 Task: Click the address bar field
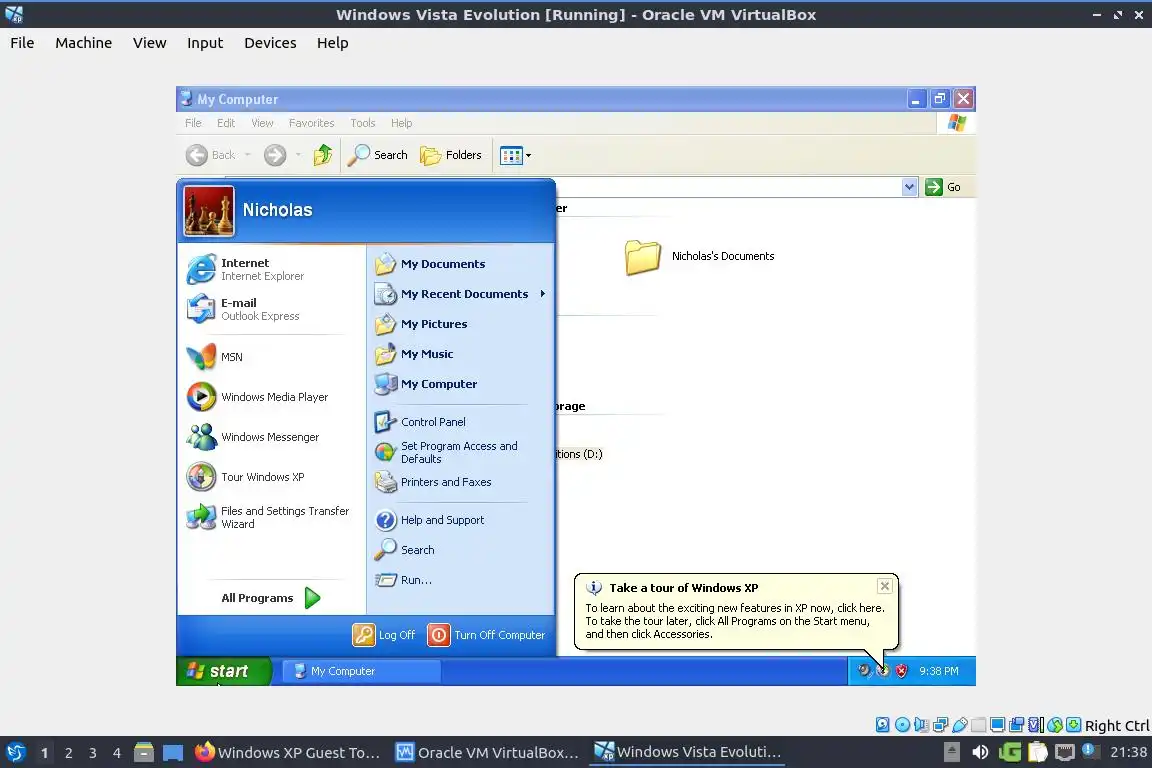[x=727, y=187]
